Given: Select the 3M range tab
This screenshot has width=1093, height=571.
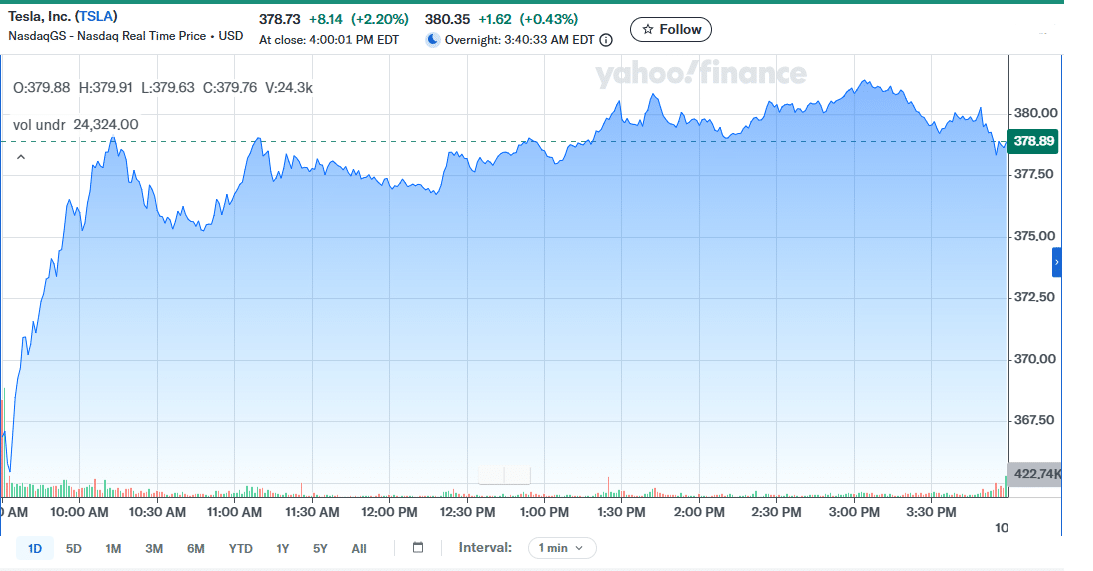Looking at the screenshot, I should (154, 549).
